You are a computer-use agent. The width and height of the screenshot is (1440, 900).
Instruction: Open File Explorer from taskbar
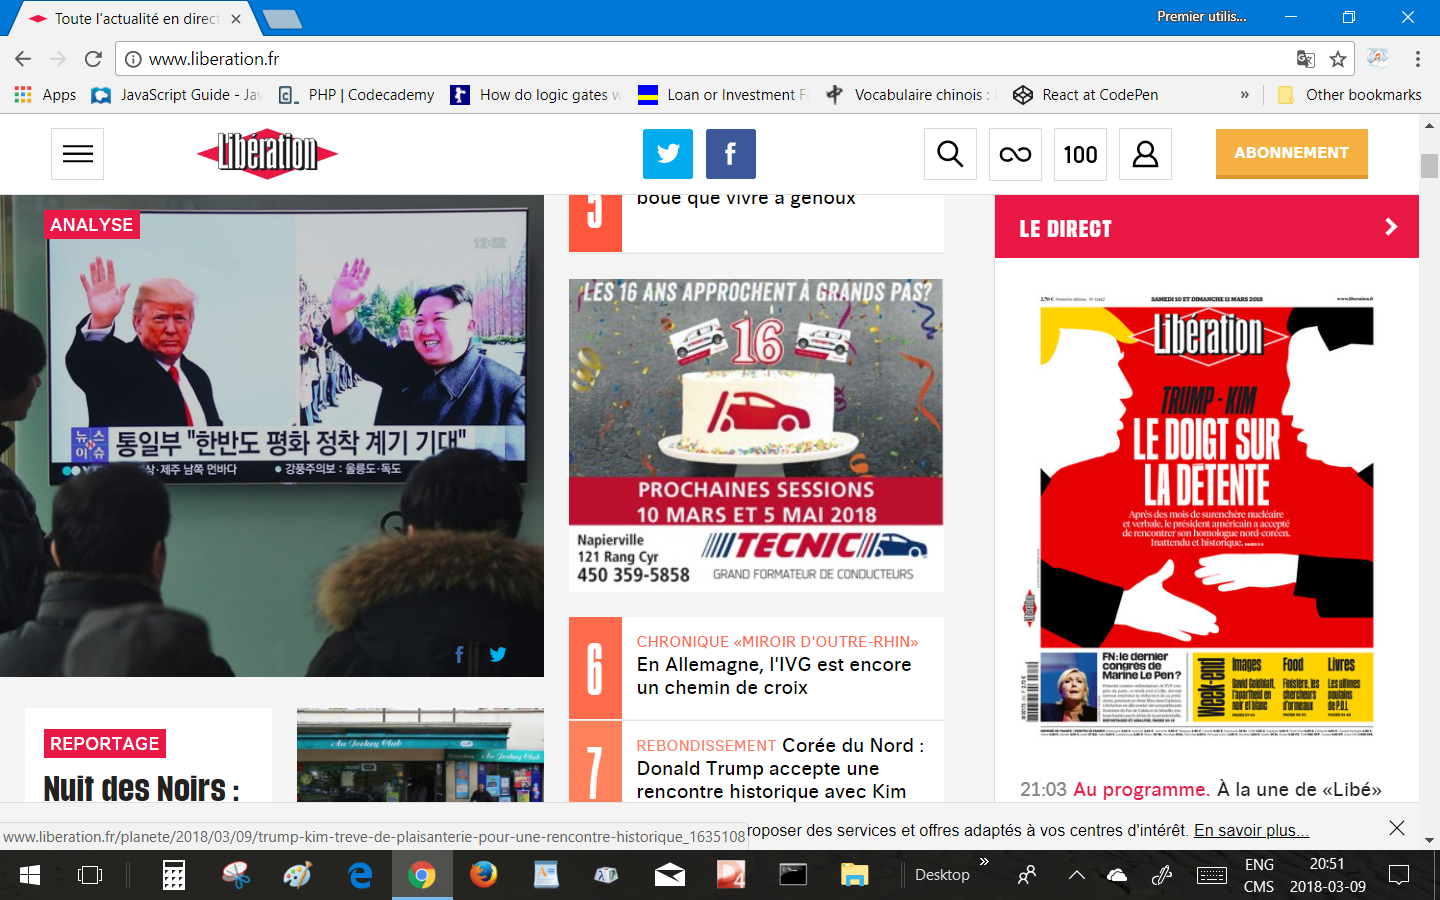coord(855,875)
